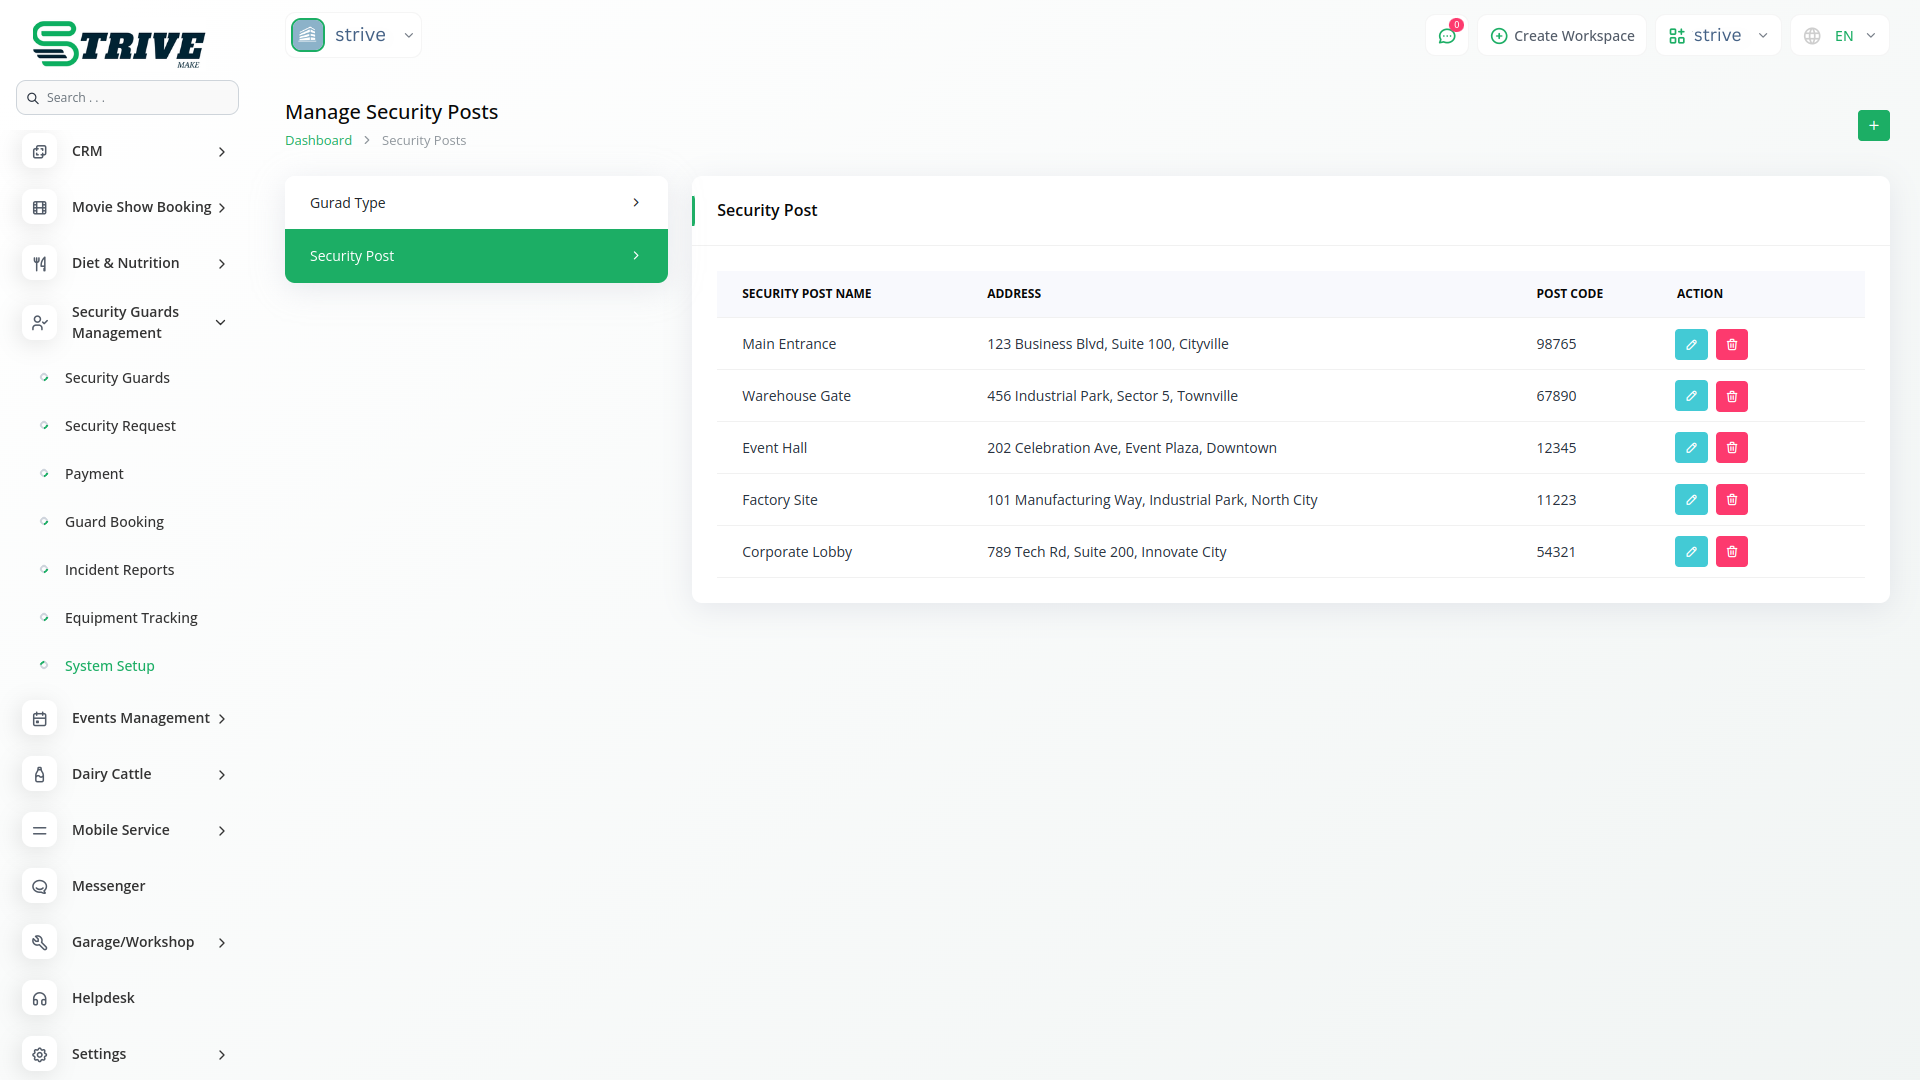This screenshot has width=1920, height=1080.
Task: Click the Helpdesk headphones icon
Action: (40, 998)
